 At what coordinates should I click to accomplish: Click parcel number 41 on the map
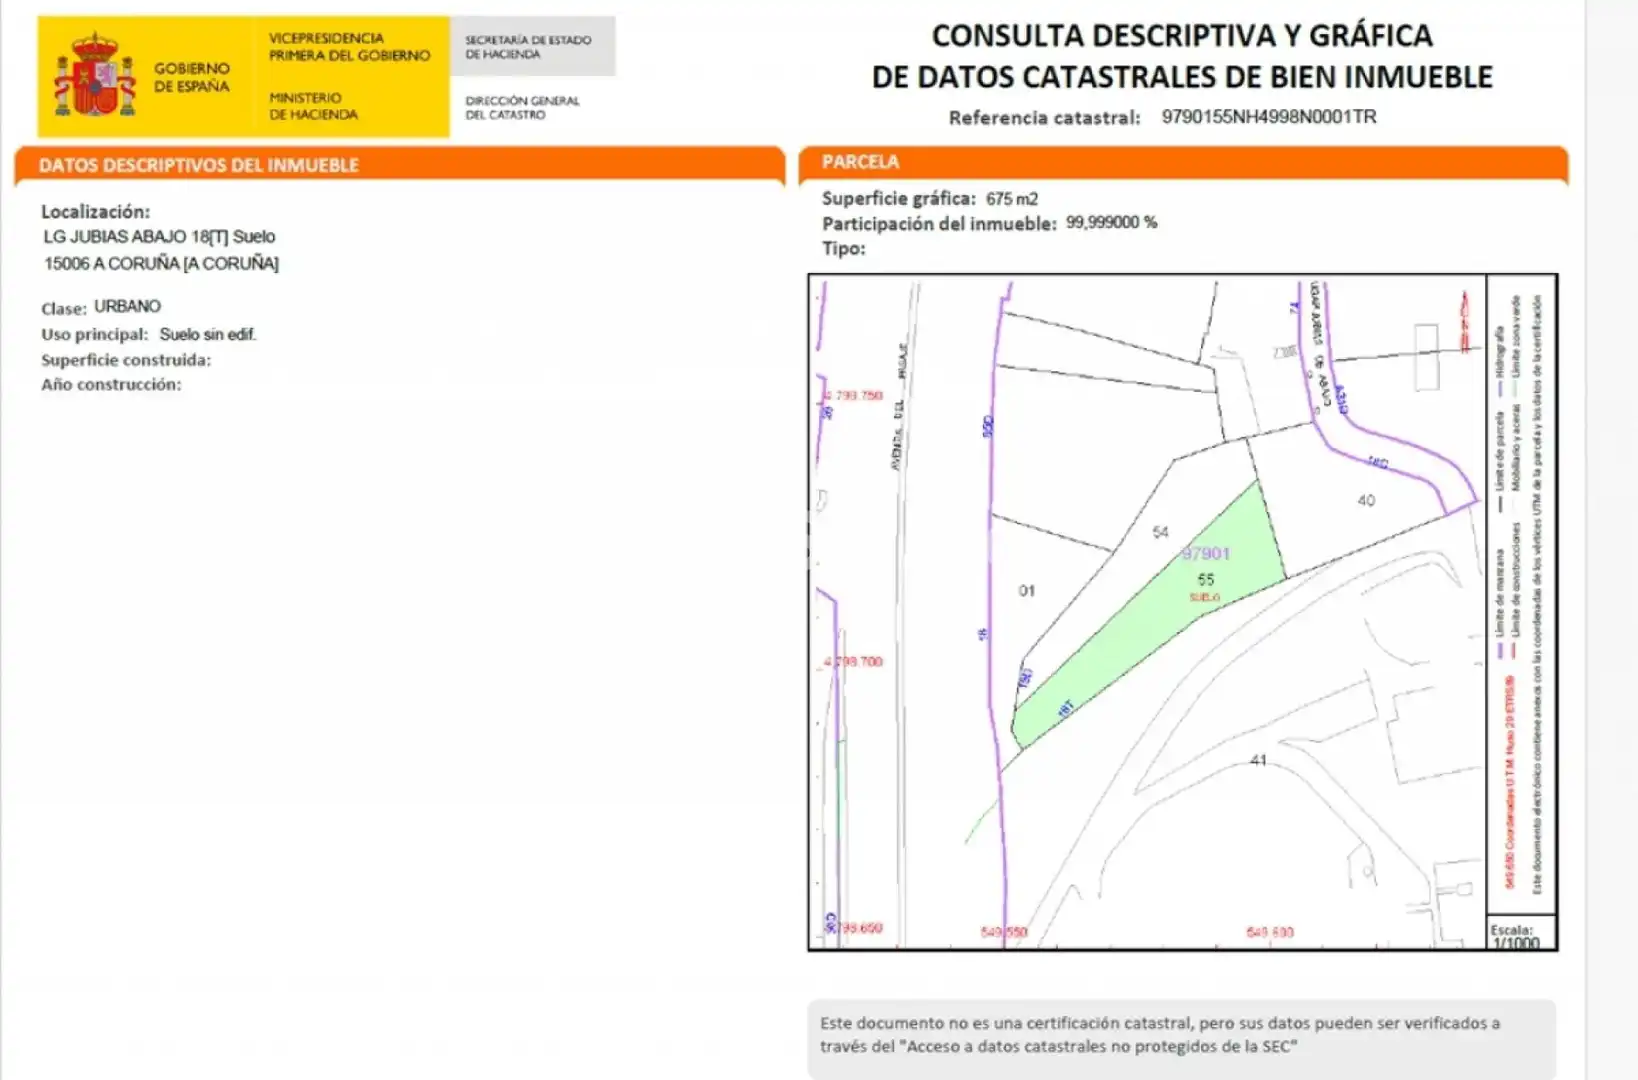(1258, 760)
